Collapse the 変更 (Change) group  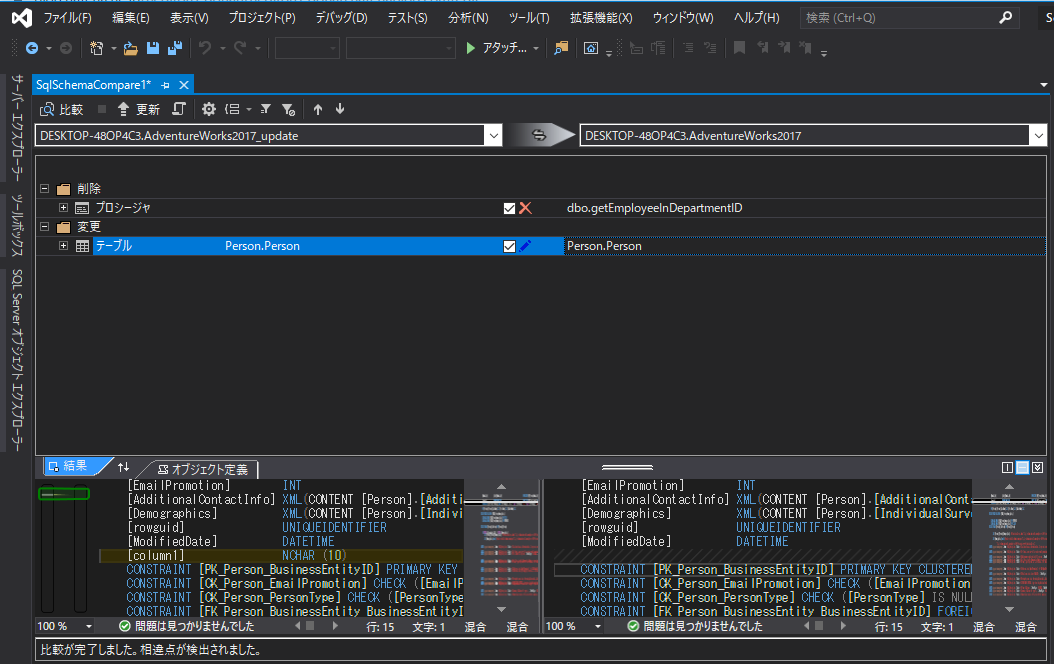click(x=44, y=226)
